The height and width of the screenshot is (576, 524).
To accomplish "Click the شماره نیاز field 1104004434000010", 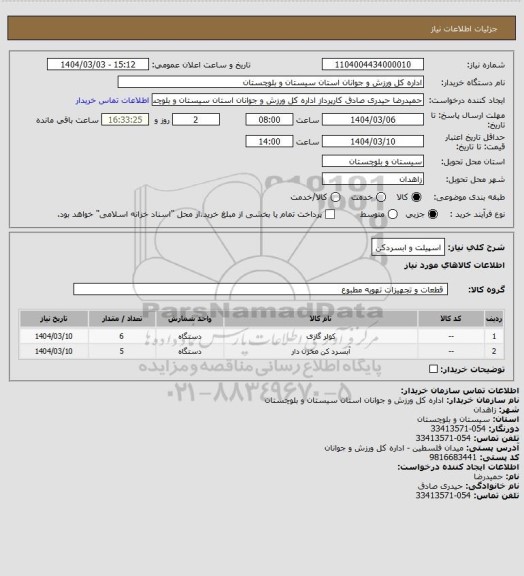I will 373,64.
